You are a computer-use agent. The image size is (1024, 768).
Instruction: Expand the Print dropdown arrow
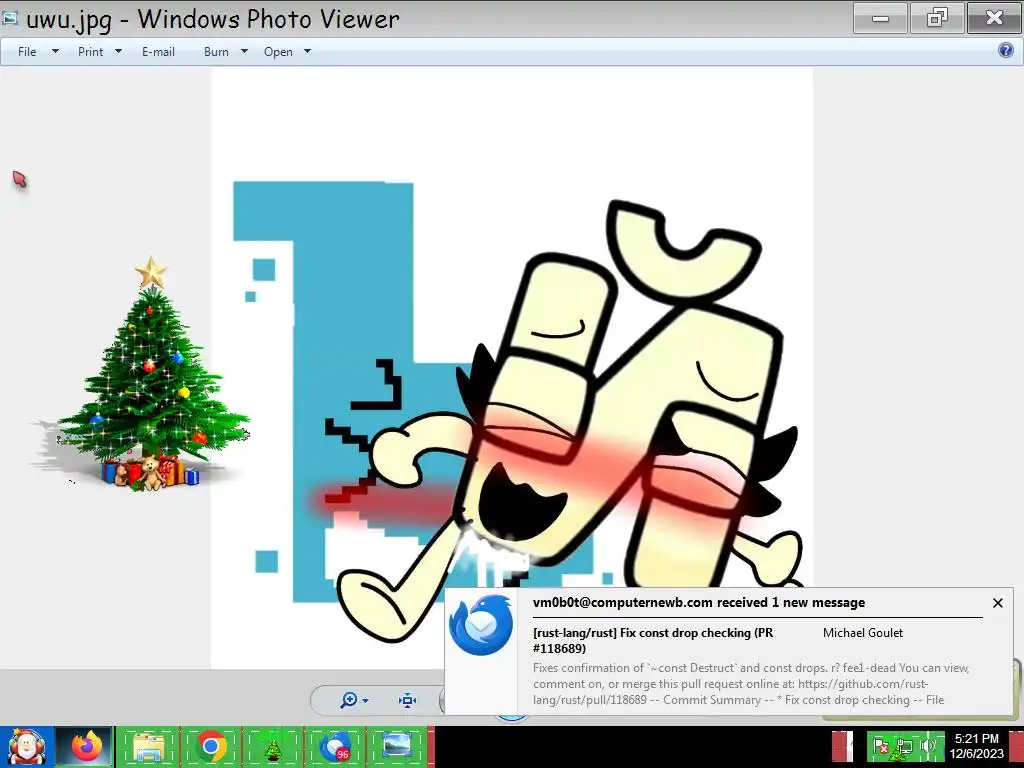(118, 51)
